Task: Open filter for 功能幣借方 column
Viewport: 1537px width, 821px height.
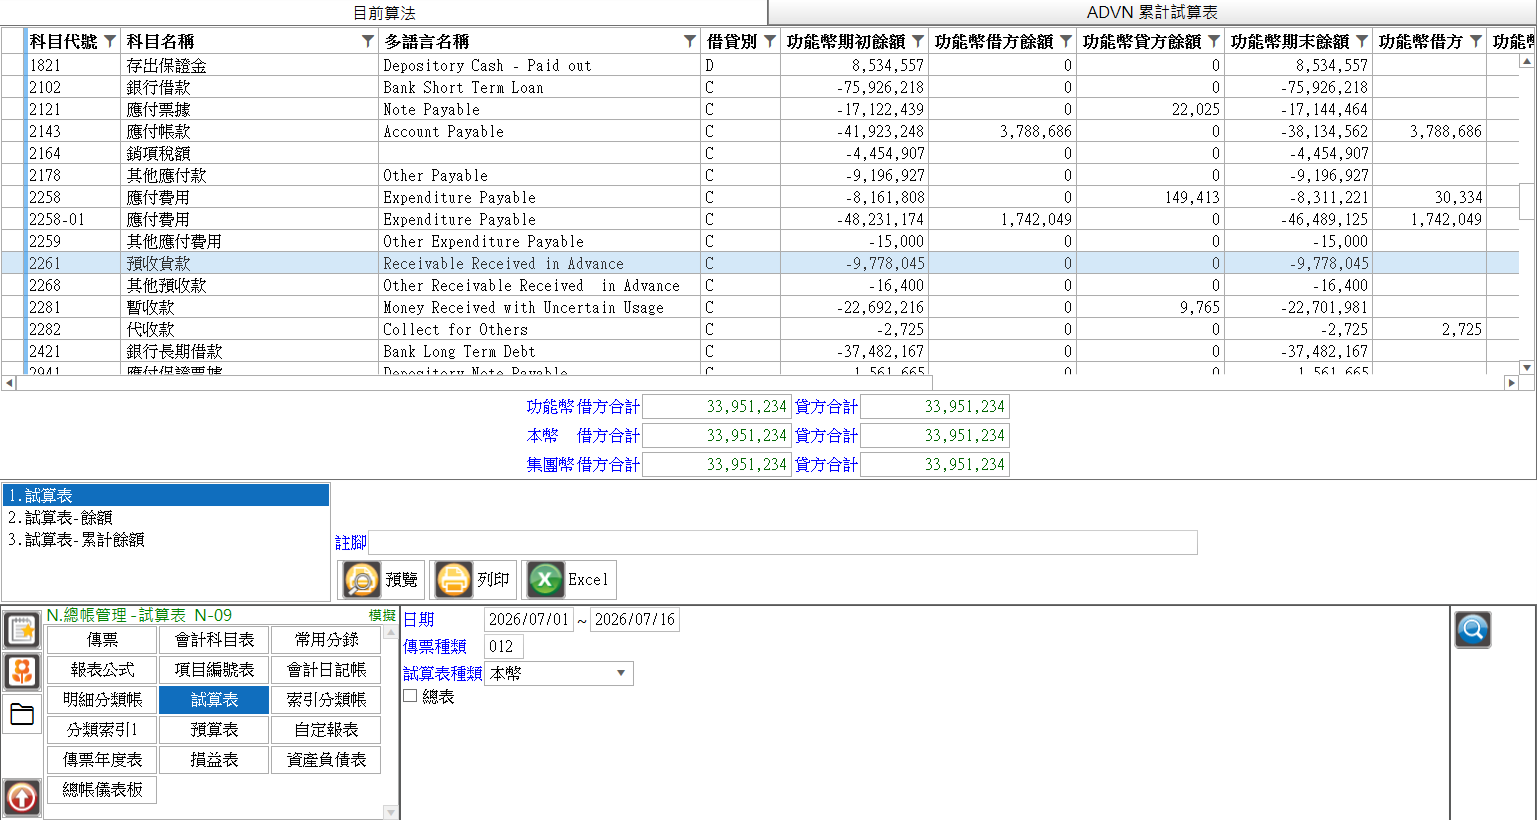Action: point(1476,41)
